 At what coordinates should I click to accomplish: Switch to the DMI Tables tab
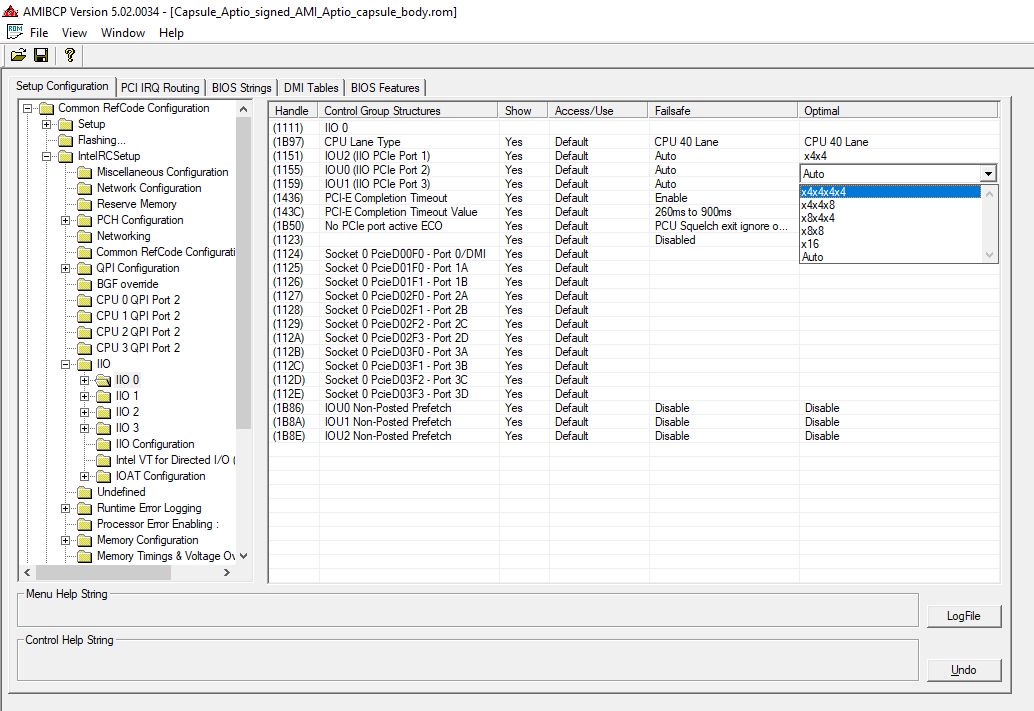pyautogui.click(x=310, y=88)
